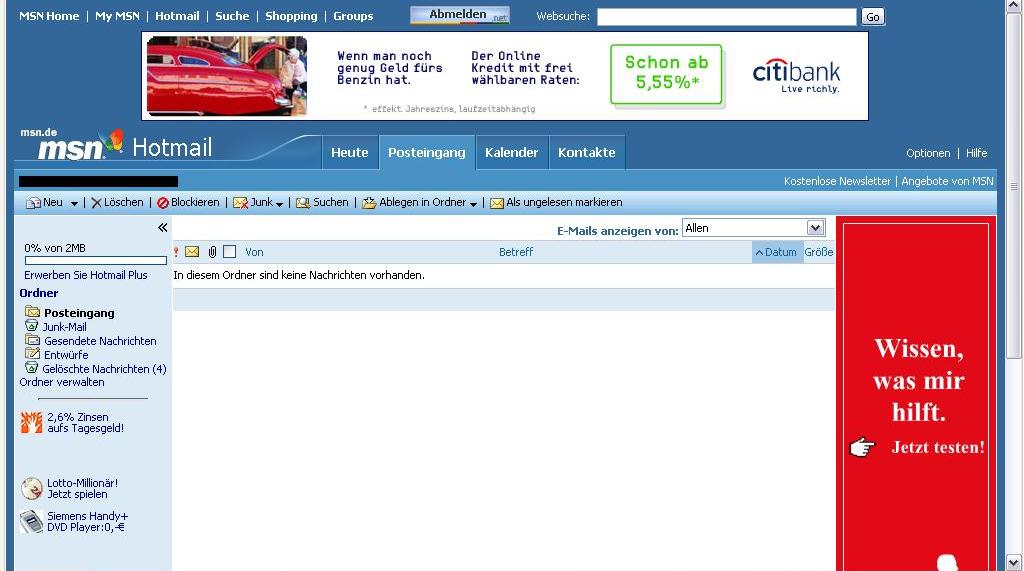Open Hotmail link in top navigation
1024x571 pixels.
coord(177,16)
